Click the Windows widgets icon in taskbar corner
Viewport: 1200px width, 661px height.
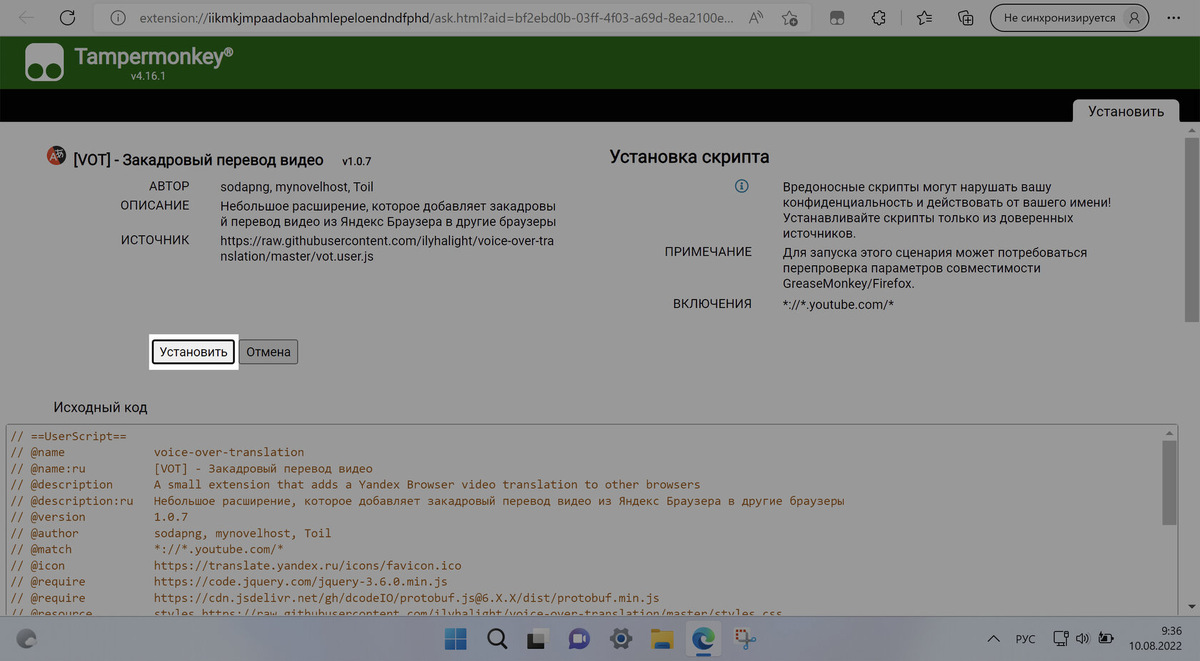coord(27,638)
